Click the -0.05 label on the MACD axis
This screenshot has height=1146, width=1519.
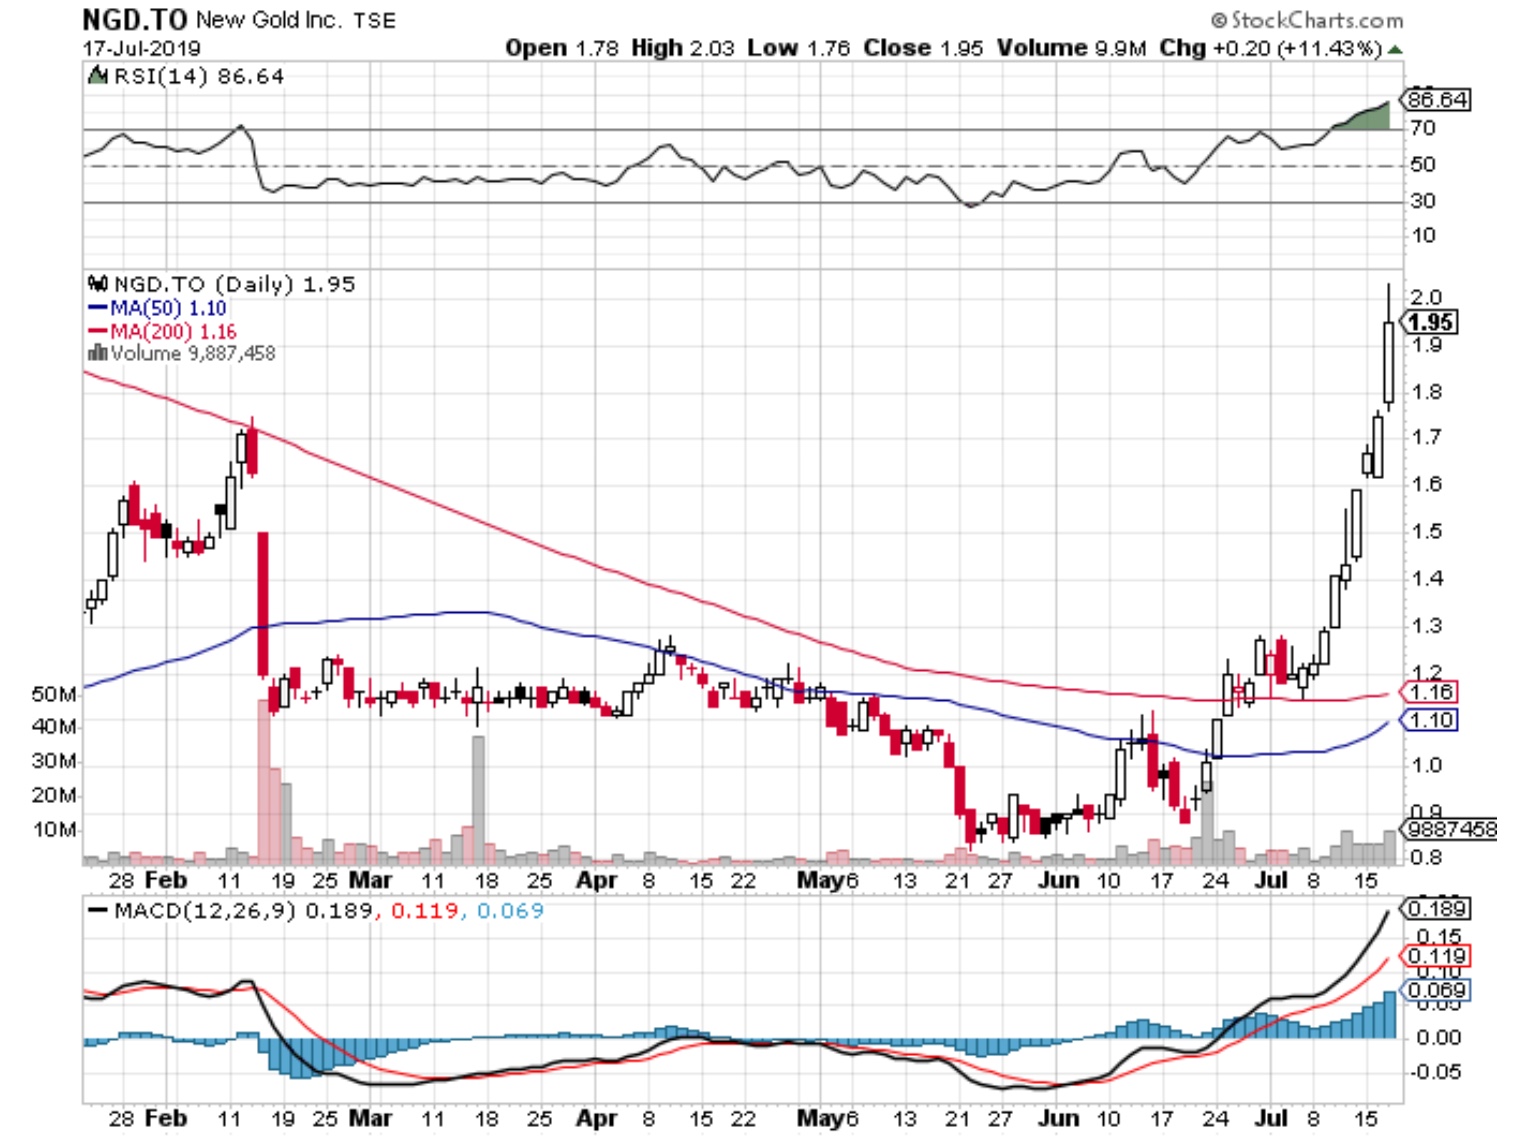(1435, 1072)
